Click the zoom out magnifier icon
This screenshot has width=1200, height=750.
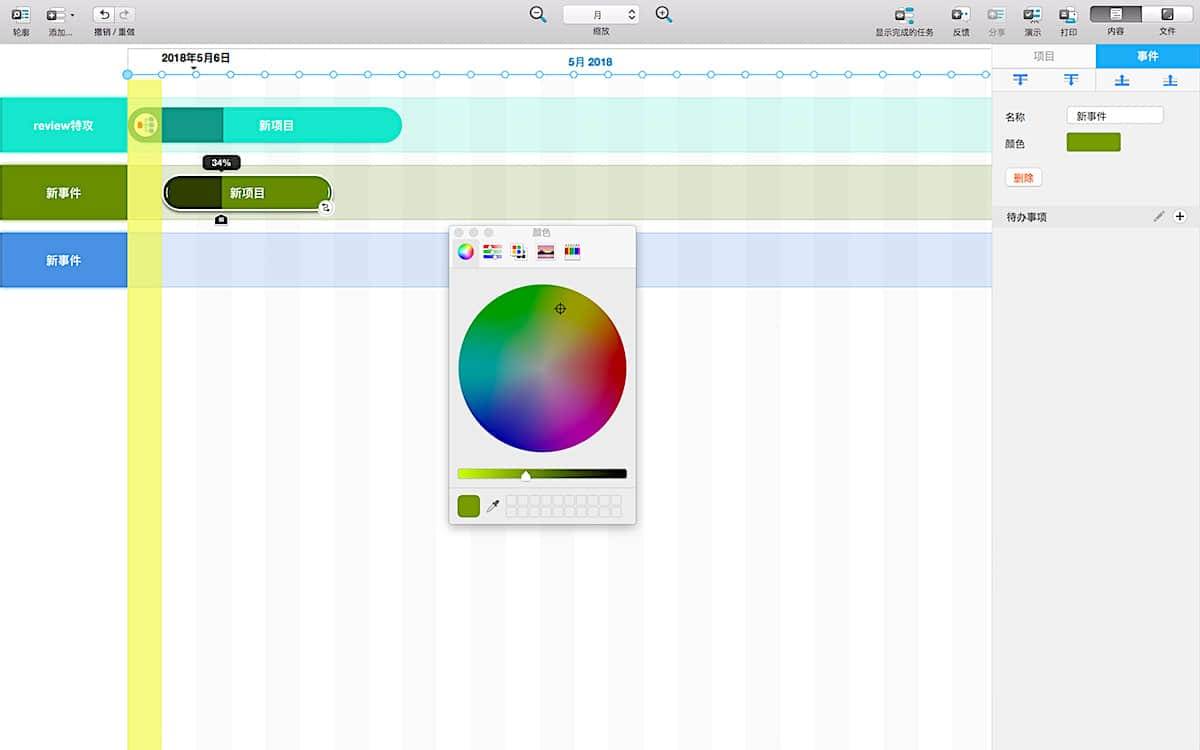point(538,14)
